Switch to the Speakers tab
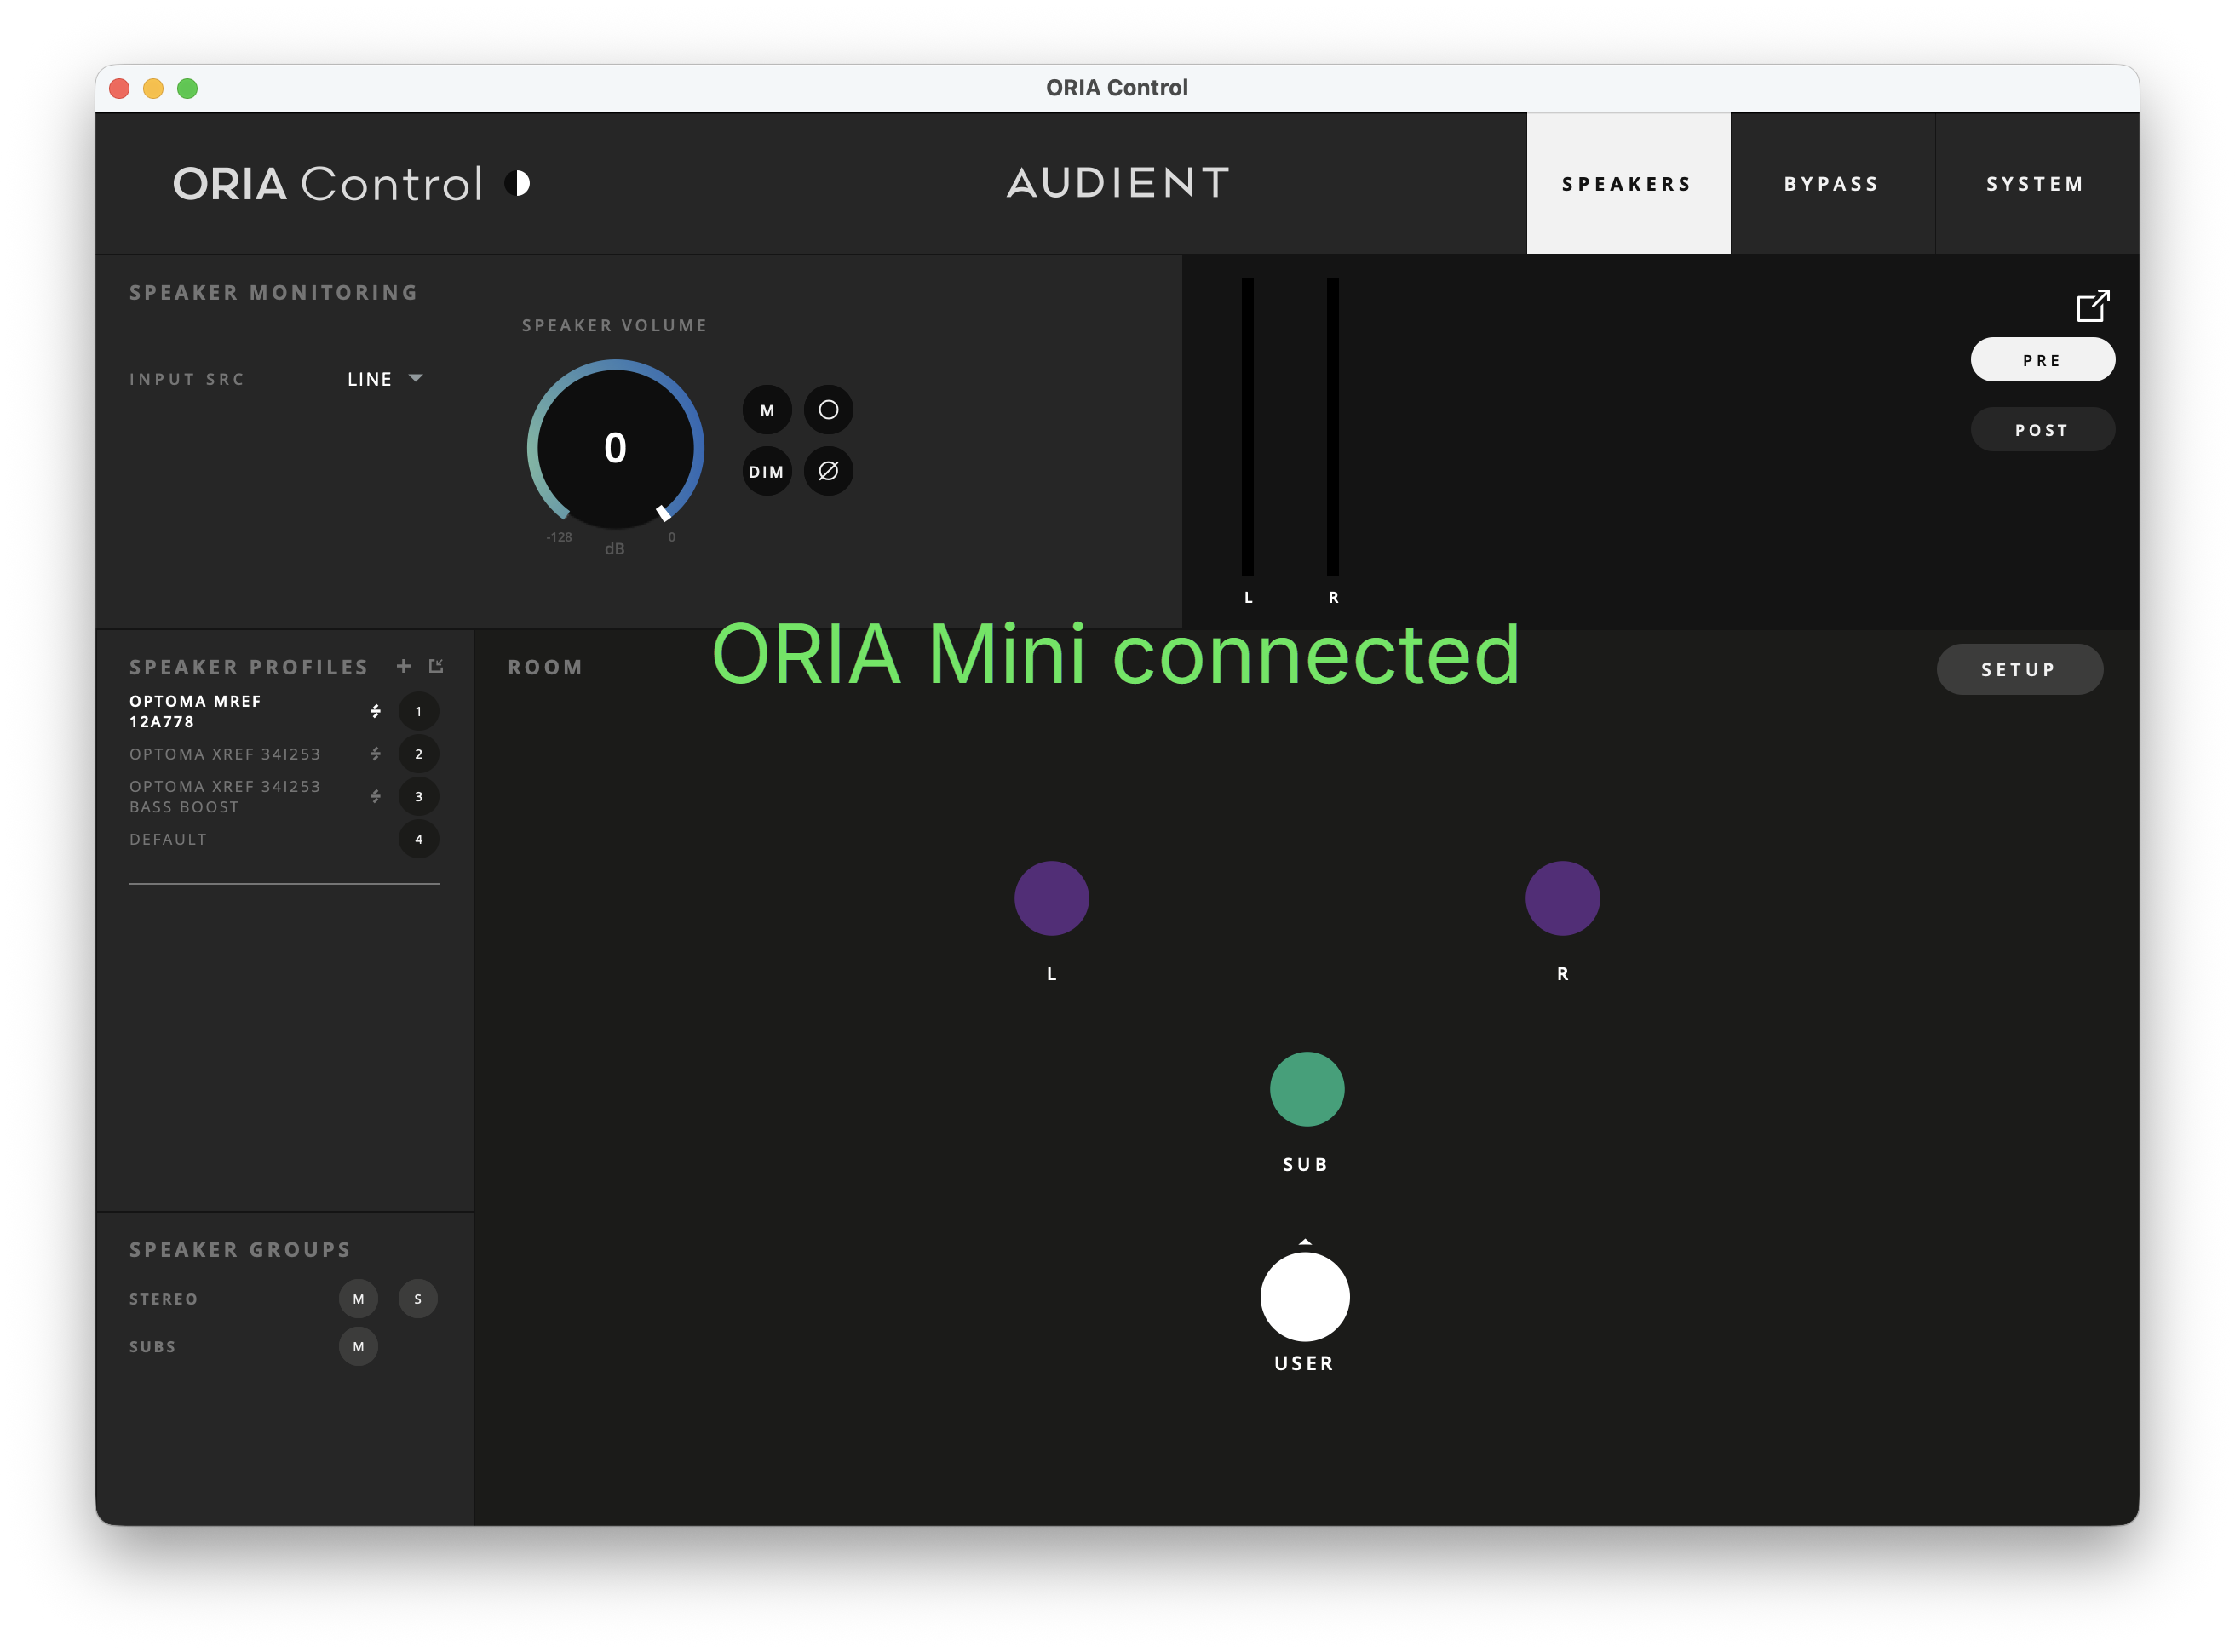Viewport: 2235px width, 1652px height. [x=1628, y=184]
